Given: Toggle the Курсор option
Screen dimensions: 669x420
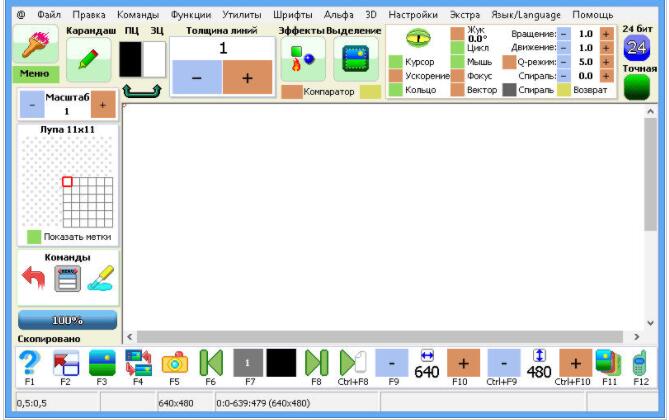Looking at the screenshot, I should point(396,62).
